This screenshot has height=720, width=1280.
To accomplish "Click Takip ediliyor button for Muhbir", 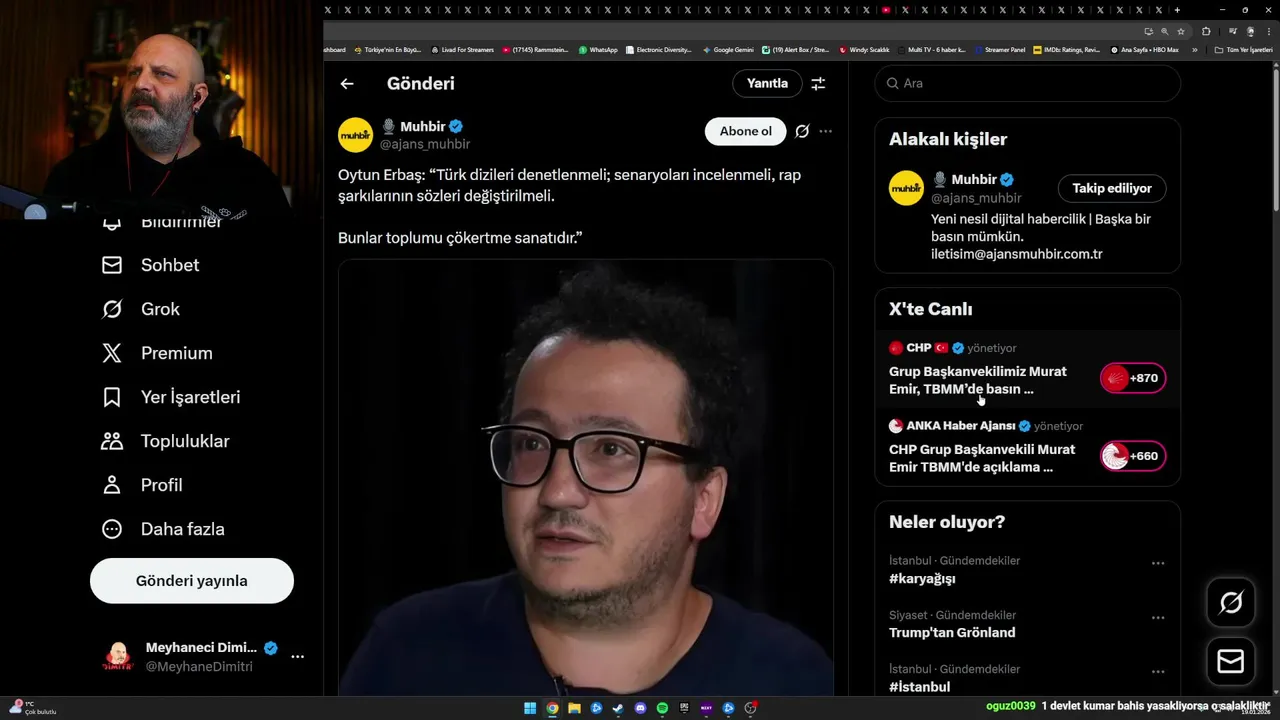I will 1112,188.
